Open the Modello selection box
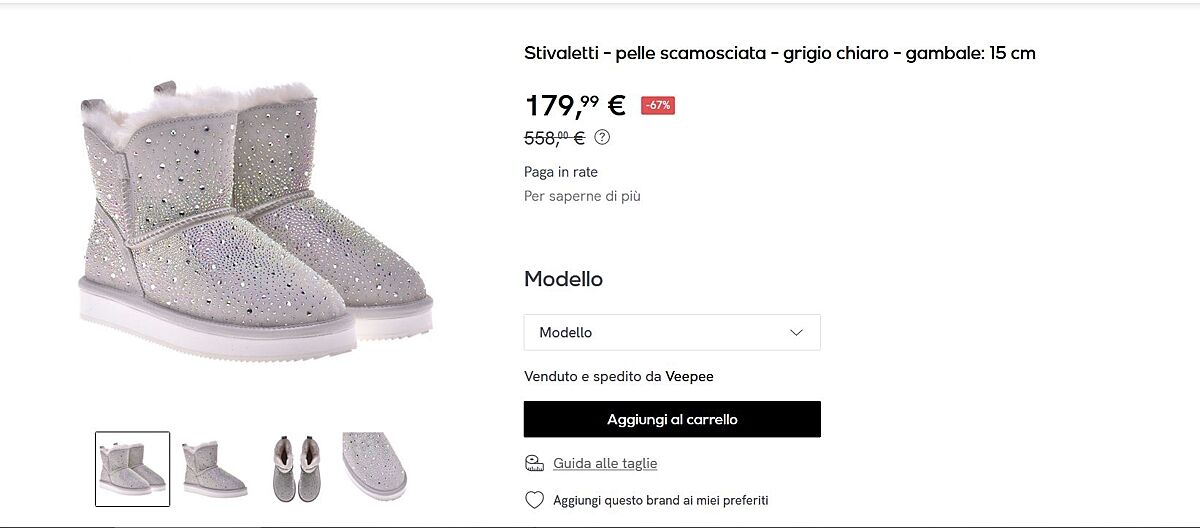This screenshot has width=1200, height=528. (671, 332)
